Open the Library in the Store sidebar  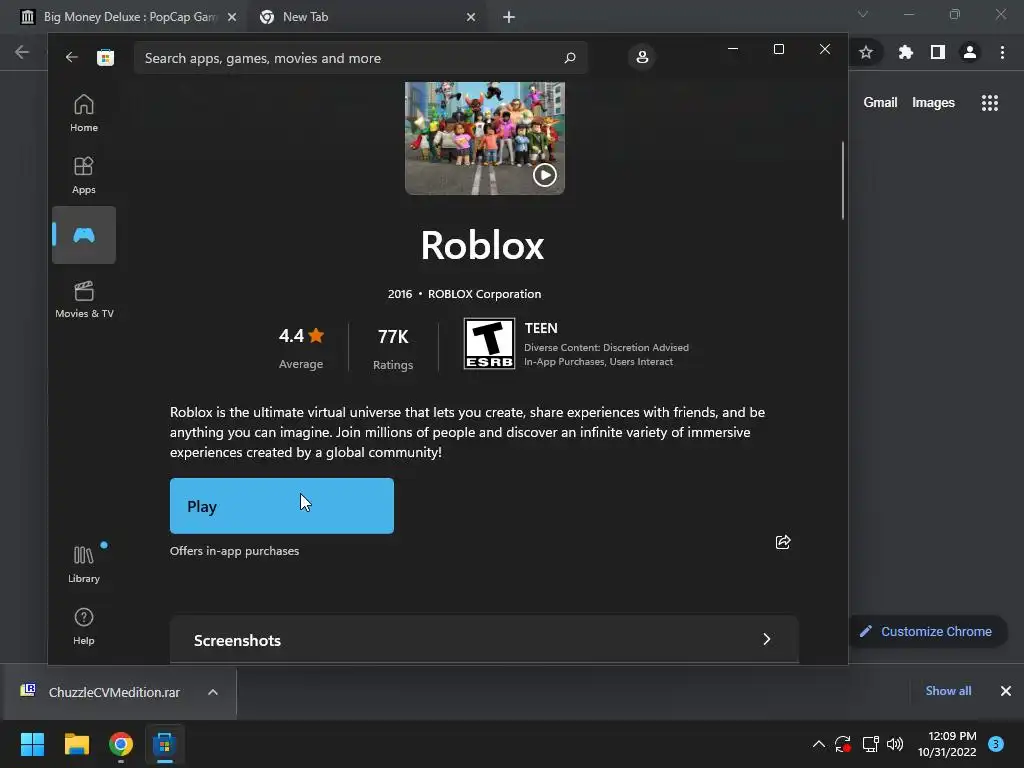(x=84, y=565)
